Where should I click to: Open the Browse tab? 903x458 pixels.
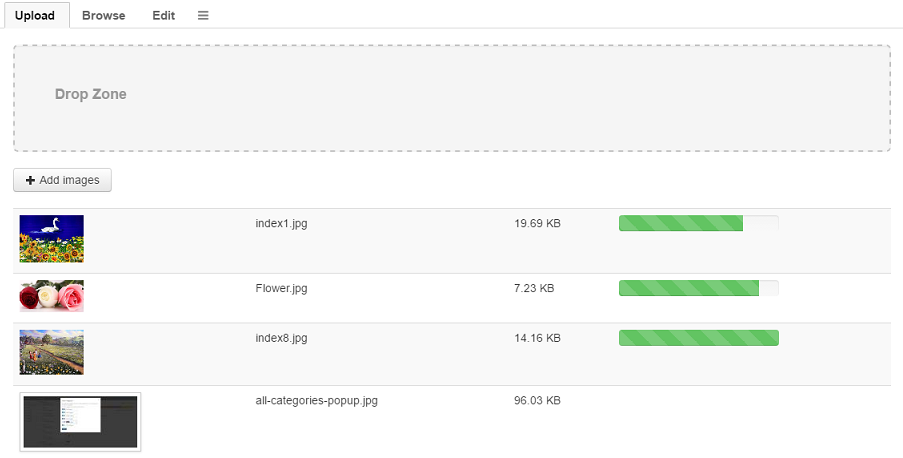point(104,16)
